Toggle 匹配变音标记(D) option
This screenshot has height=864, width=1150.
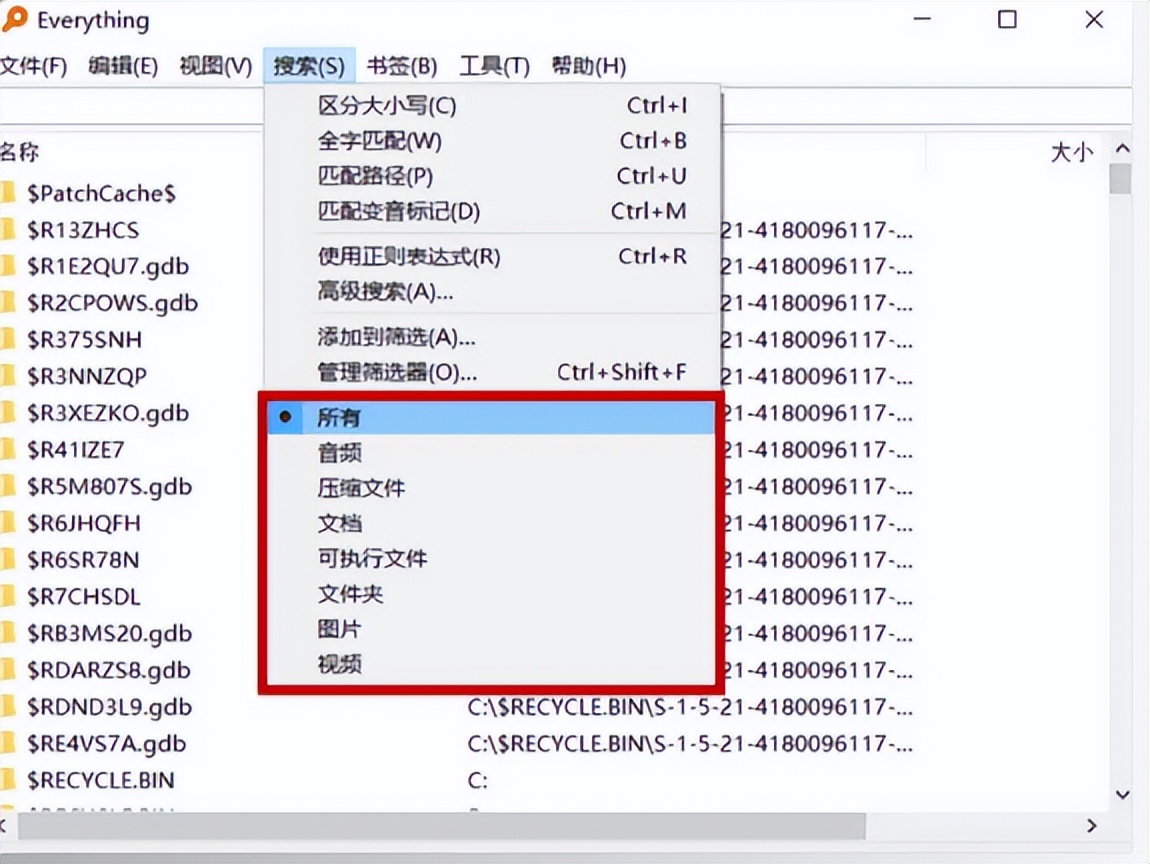491,211
